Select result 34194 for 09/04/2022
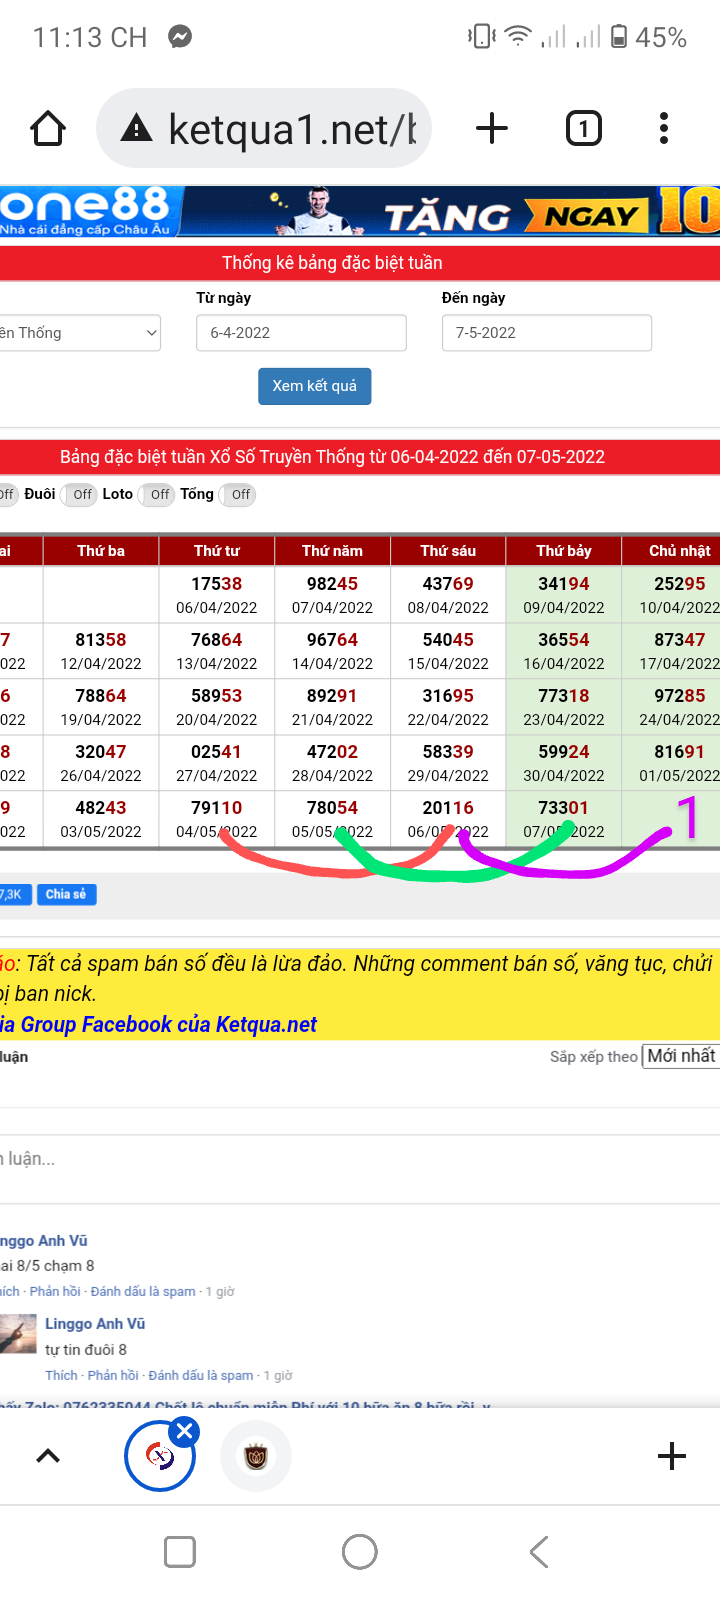The height and width of the screenshot is (1600, 720). [x=564, y=584]
